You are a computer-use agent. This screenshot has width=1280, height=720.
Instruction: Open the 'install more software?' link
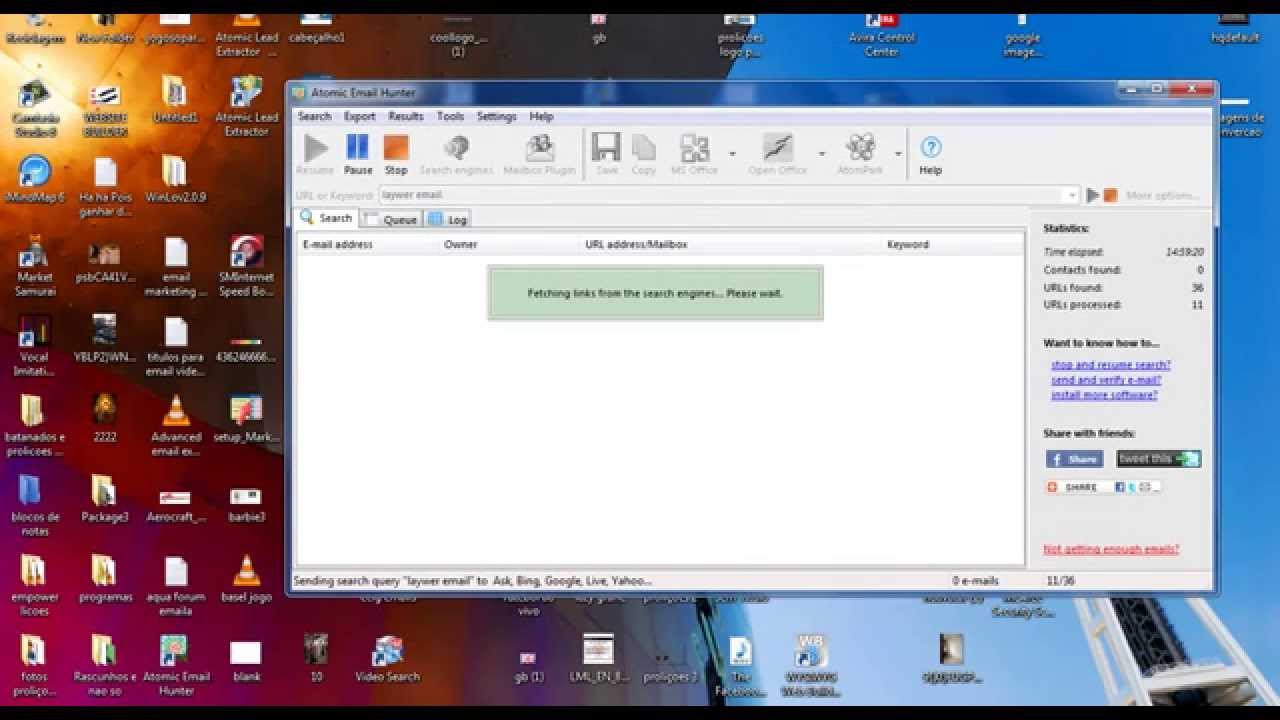[1104, 395]
